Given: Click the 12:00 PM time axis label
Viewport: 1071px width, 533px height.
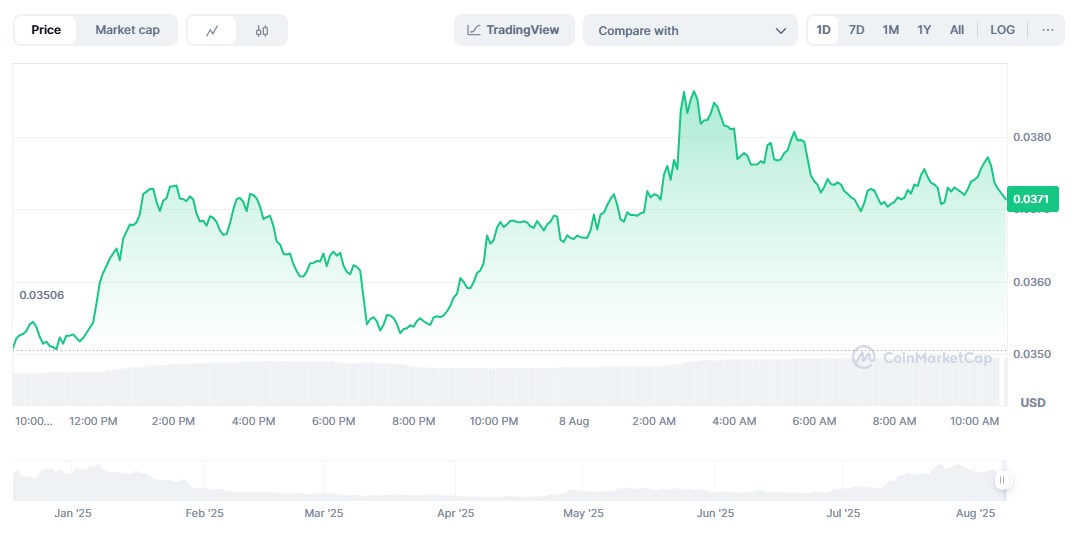Looking at the screenshot, I should (x=94, y=422).
